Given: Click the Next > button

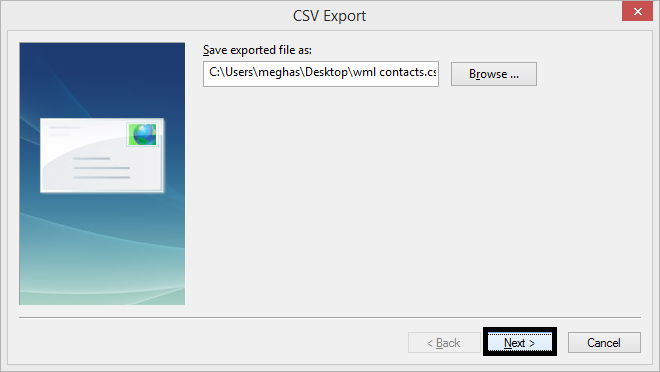Looking at the screenshot, I should click(x=519, y=342).
